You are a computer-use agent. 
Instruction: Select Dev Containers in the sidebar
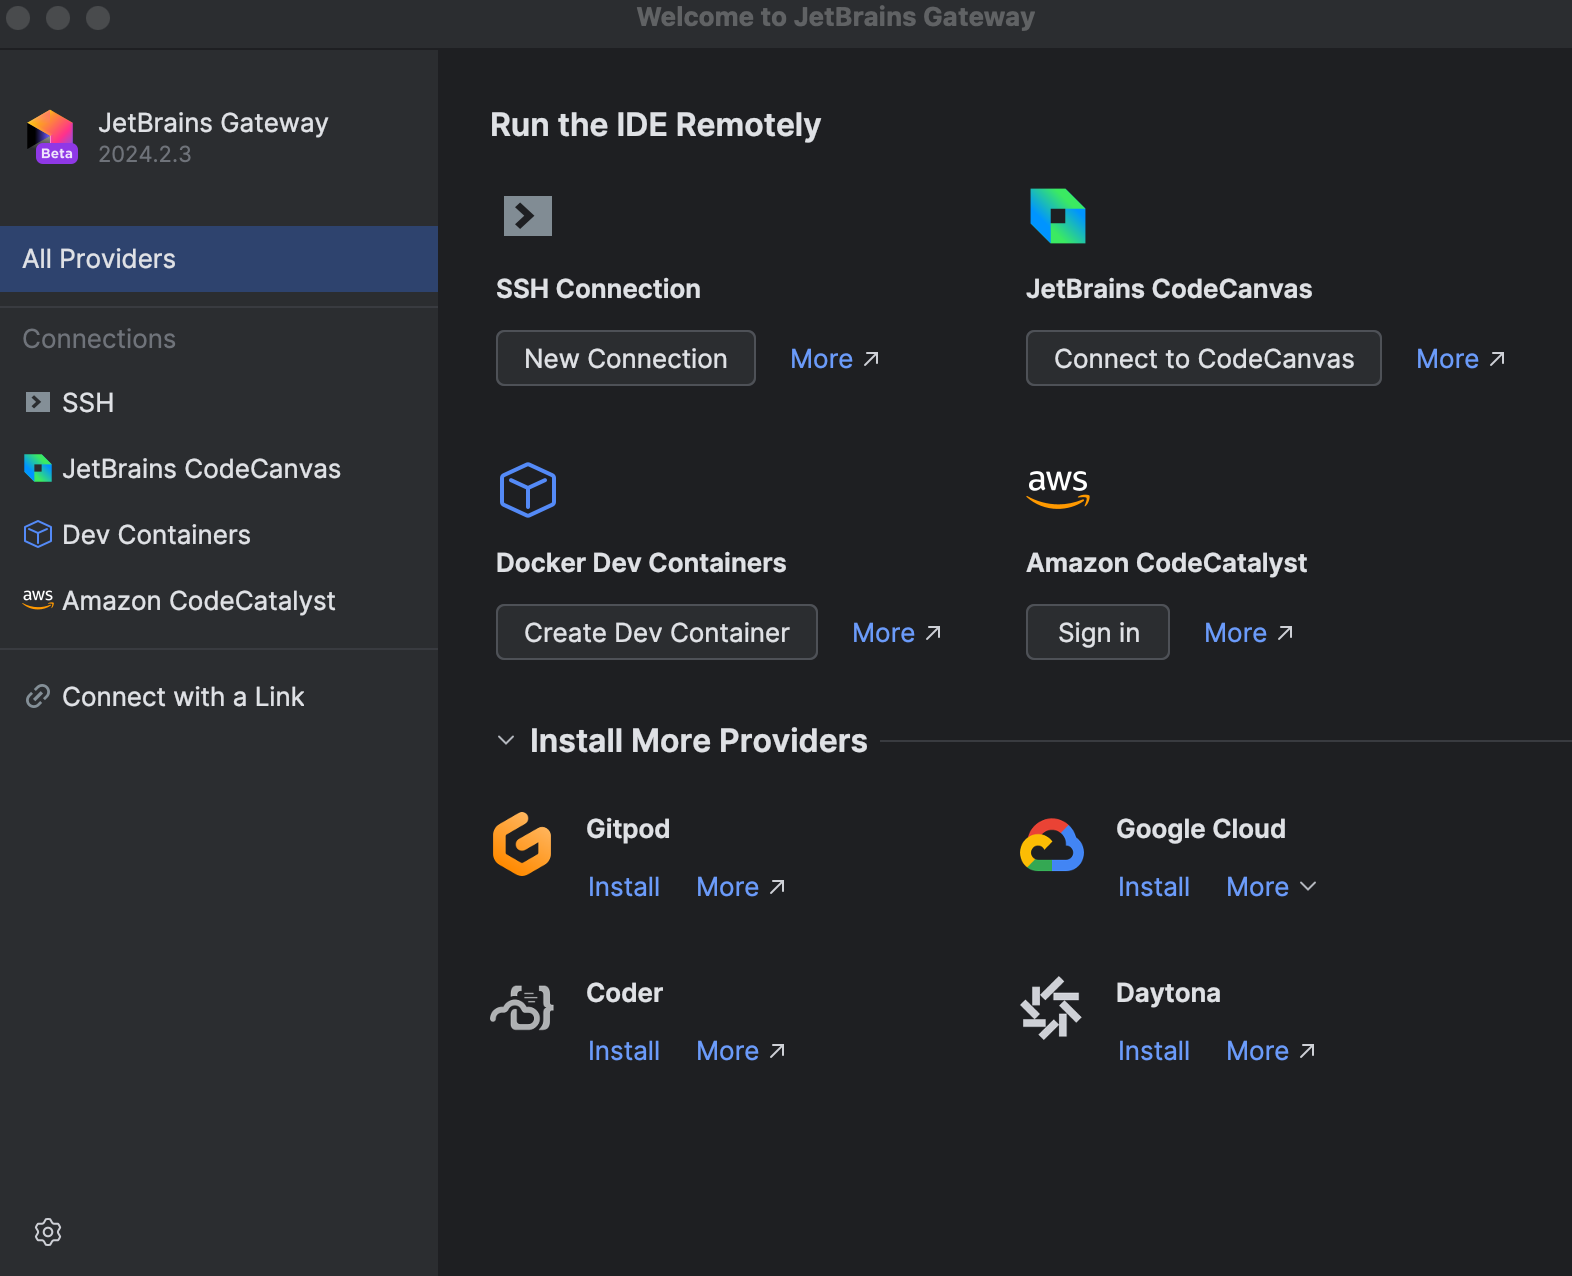(156, 535)
